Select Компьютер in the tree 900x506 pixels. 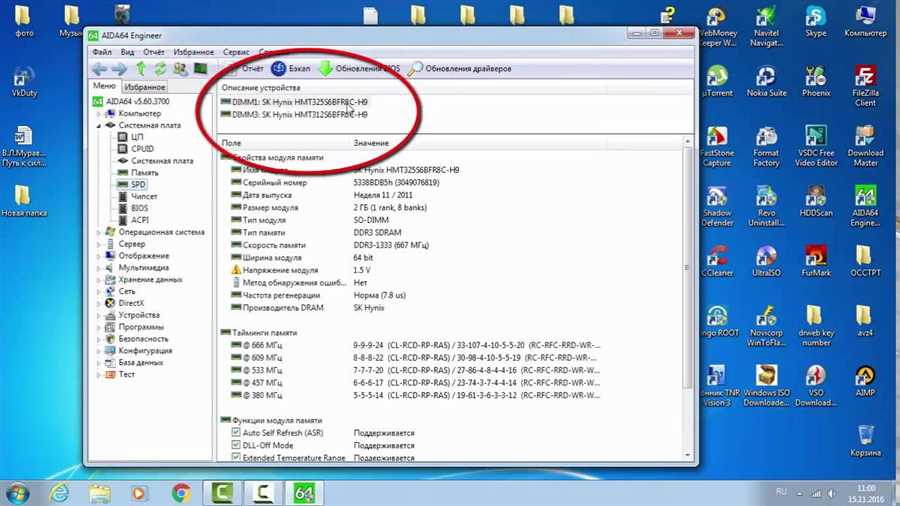[139, 114]
